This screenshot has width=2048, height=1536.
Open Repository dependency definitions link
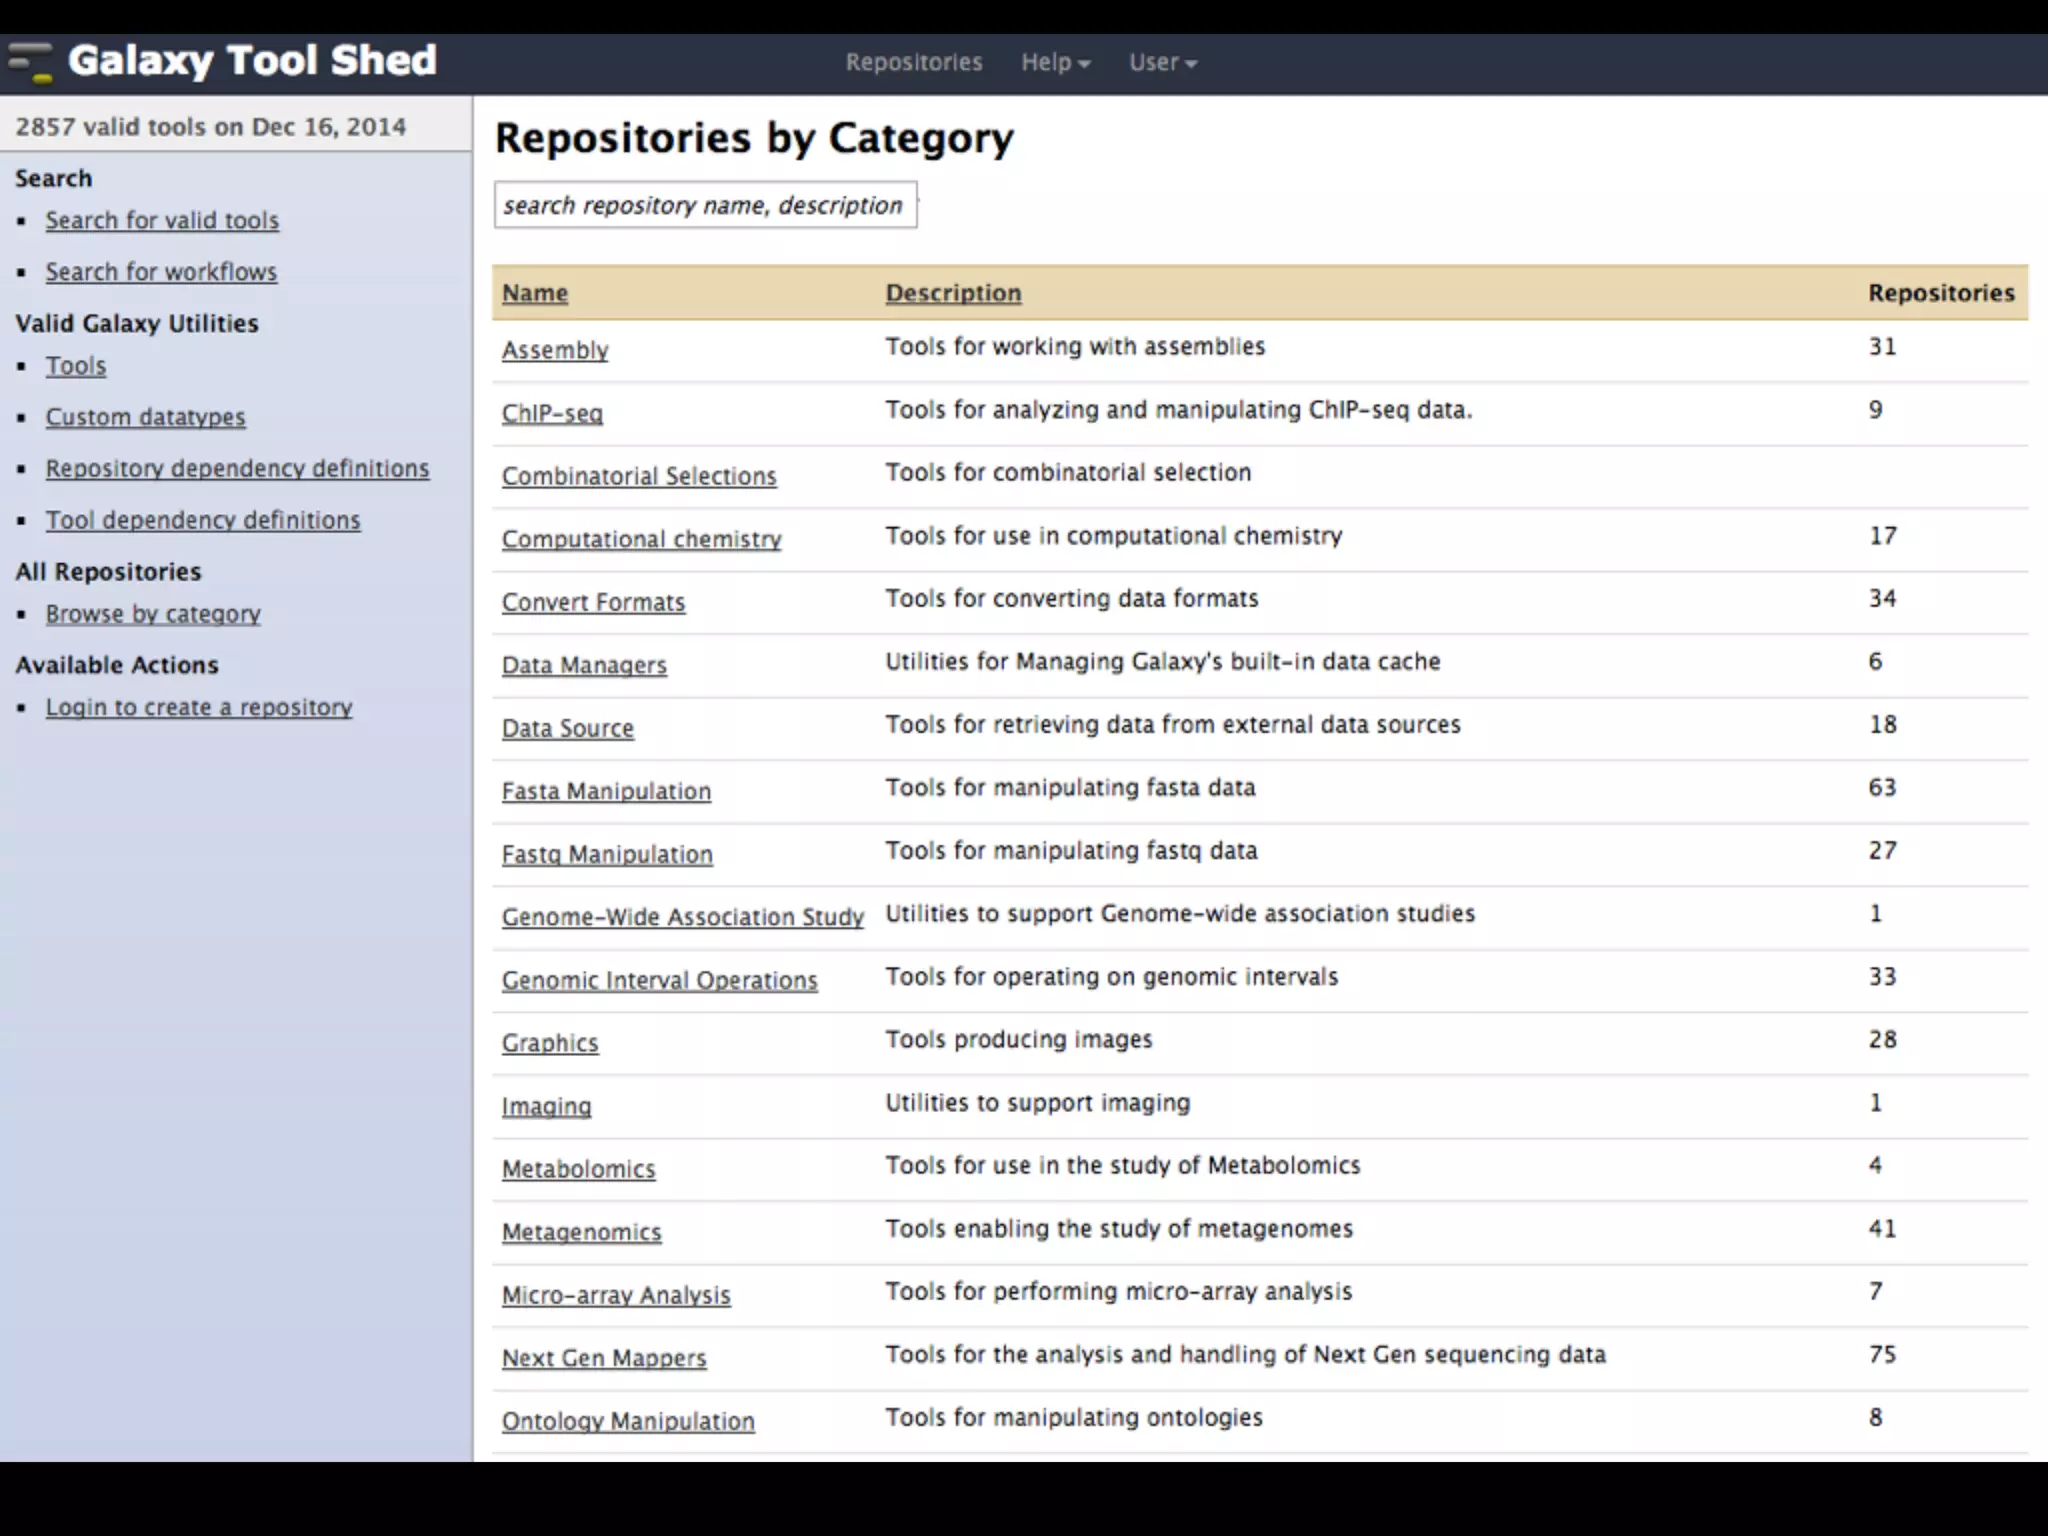click(237, 469)
